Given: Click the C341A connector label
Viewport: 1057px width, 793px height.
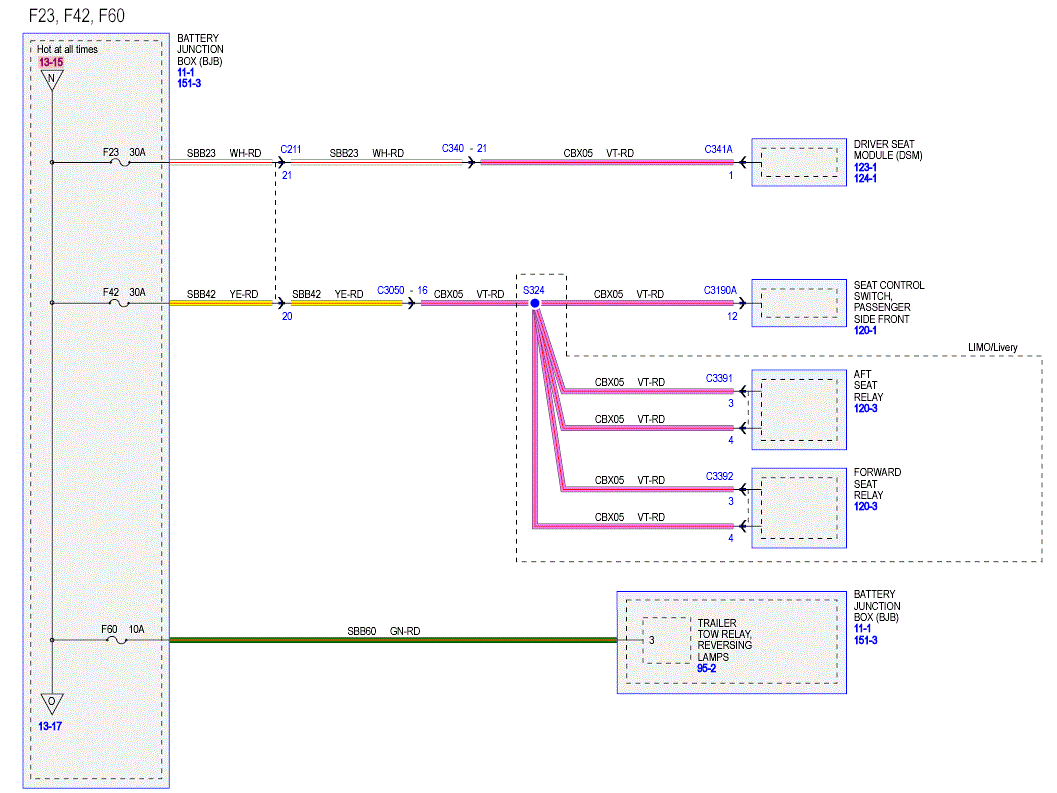Looking at the screenshot, I should tap(718, 149).
